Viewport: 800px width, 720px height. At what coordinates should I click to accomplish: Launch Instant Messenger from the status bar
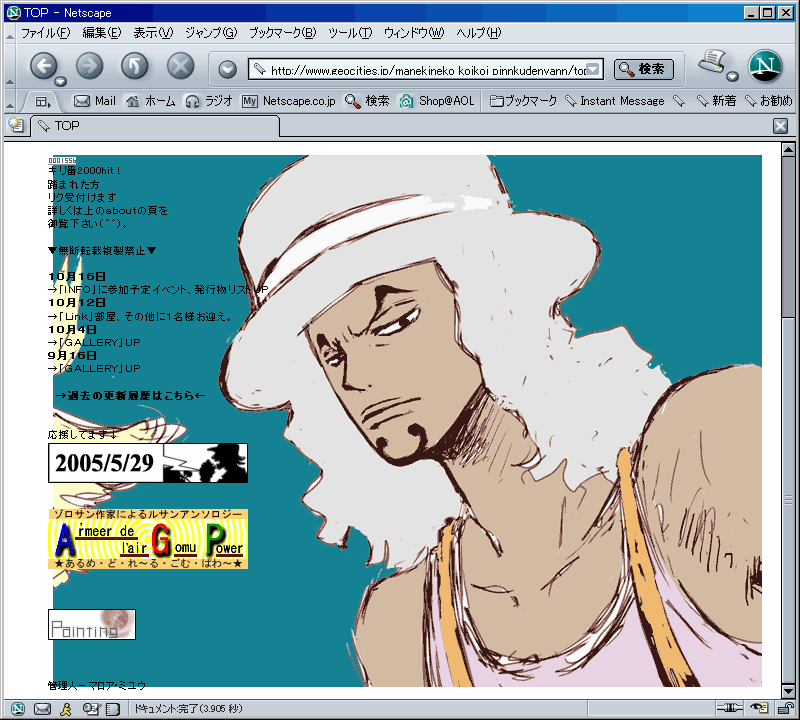66,708
